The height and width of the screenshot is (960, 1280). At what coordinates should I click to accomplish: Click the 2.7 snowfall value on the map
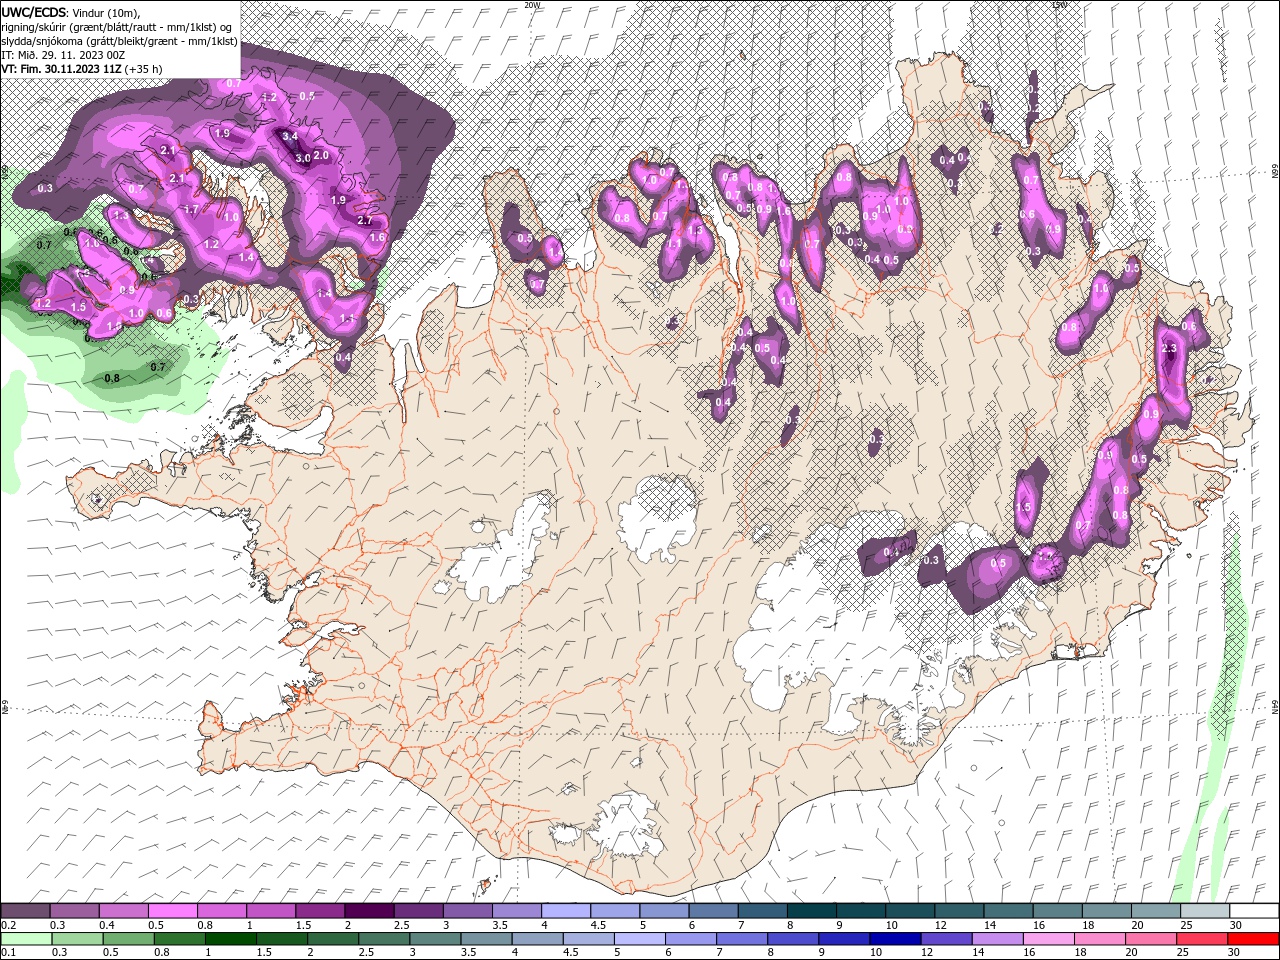pyautogui.click(x=365, y=220)
